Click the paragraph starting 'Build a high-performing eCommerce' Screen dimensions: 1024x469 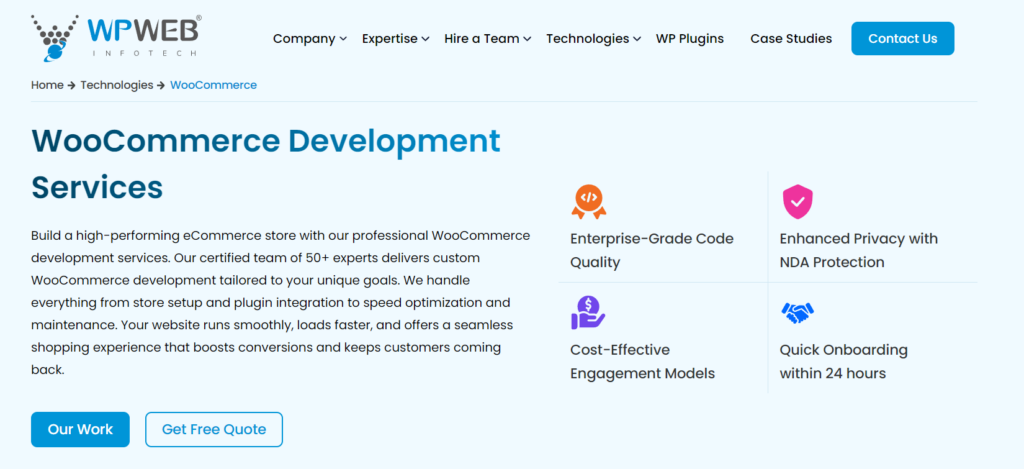[280, 302]
